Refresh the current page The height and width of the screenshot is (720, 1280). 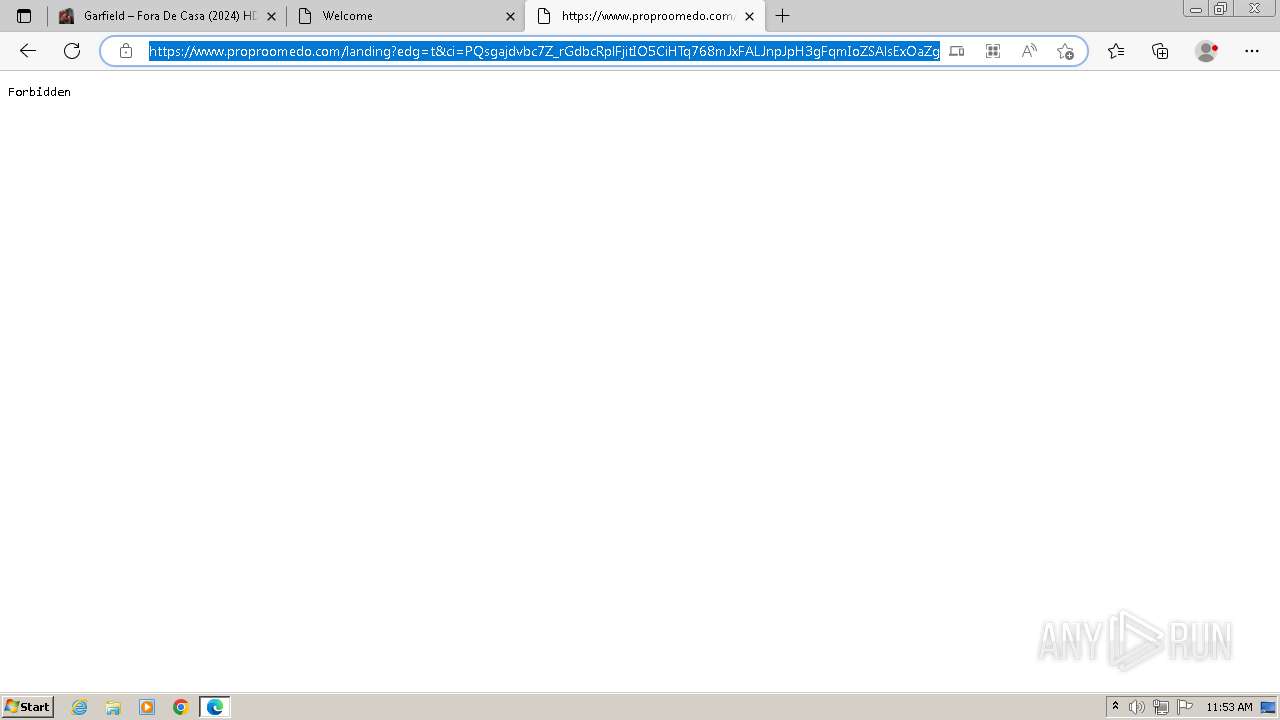[x=72, y=51]
